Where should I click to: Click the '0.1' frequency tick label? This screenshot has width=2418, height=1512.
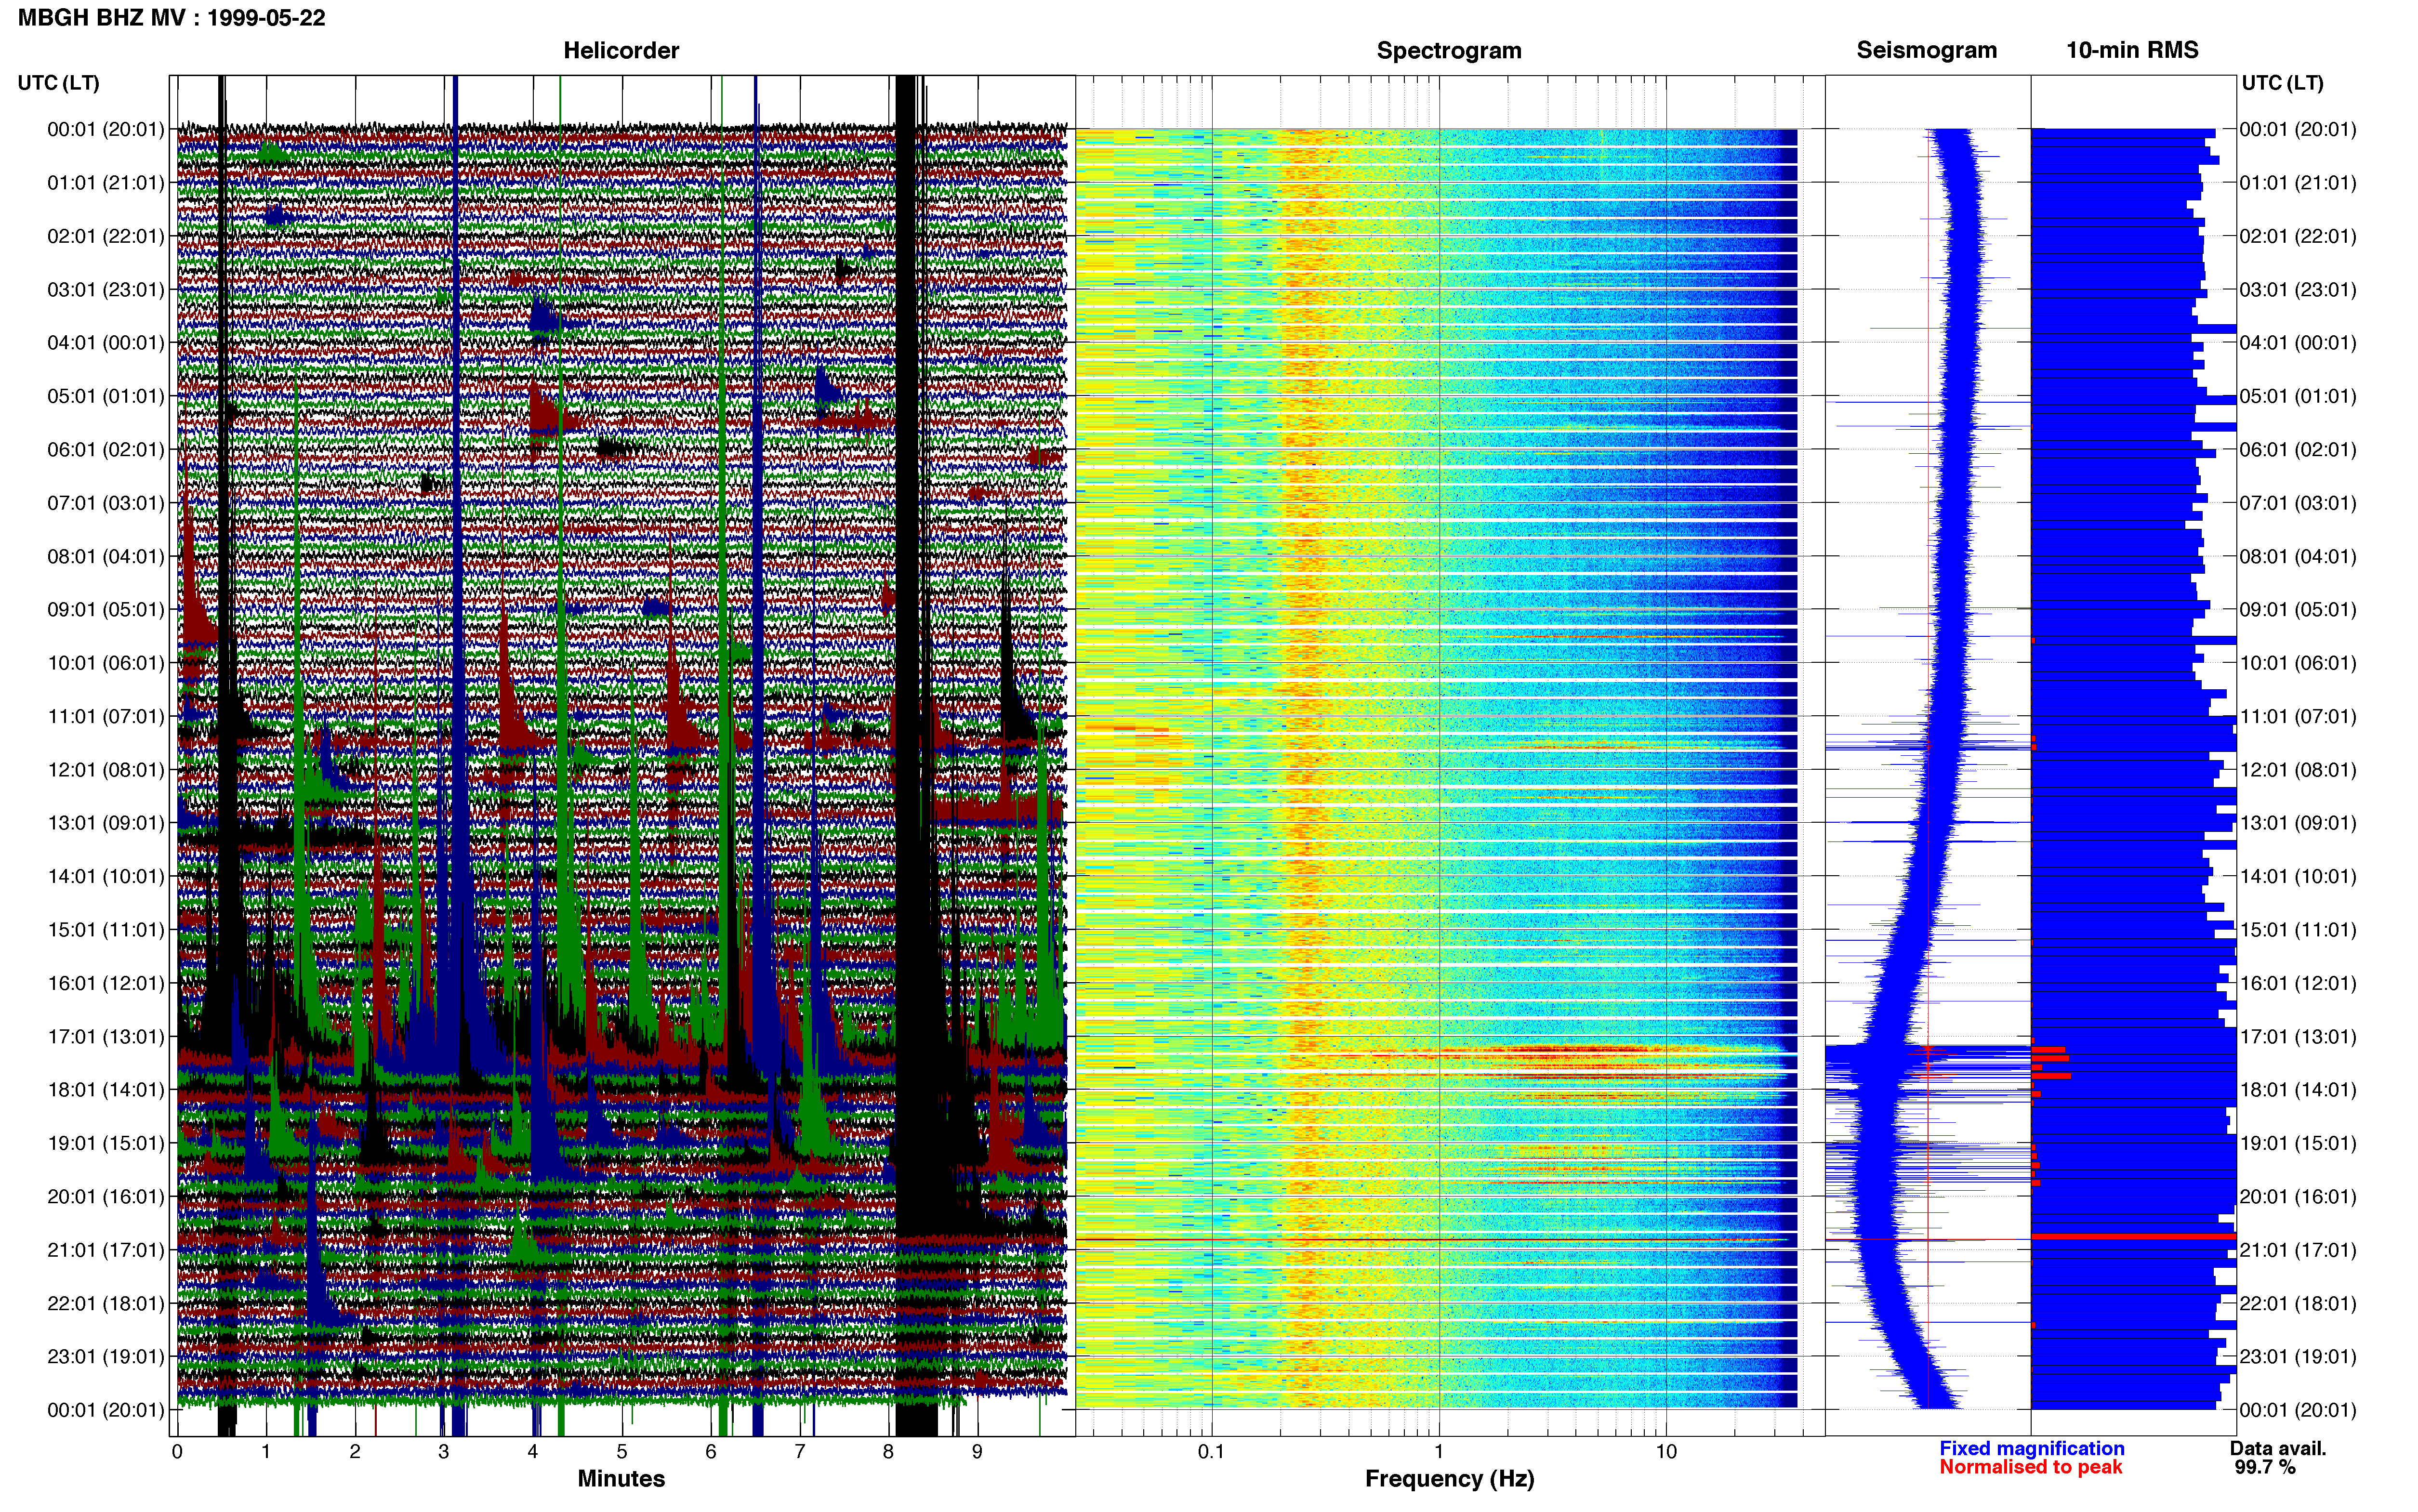click(1211, 1452)
